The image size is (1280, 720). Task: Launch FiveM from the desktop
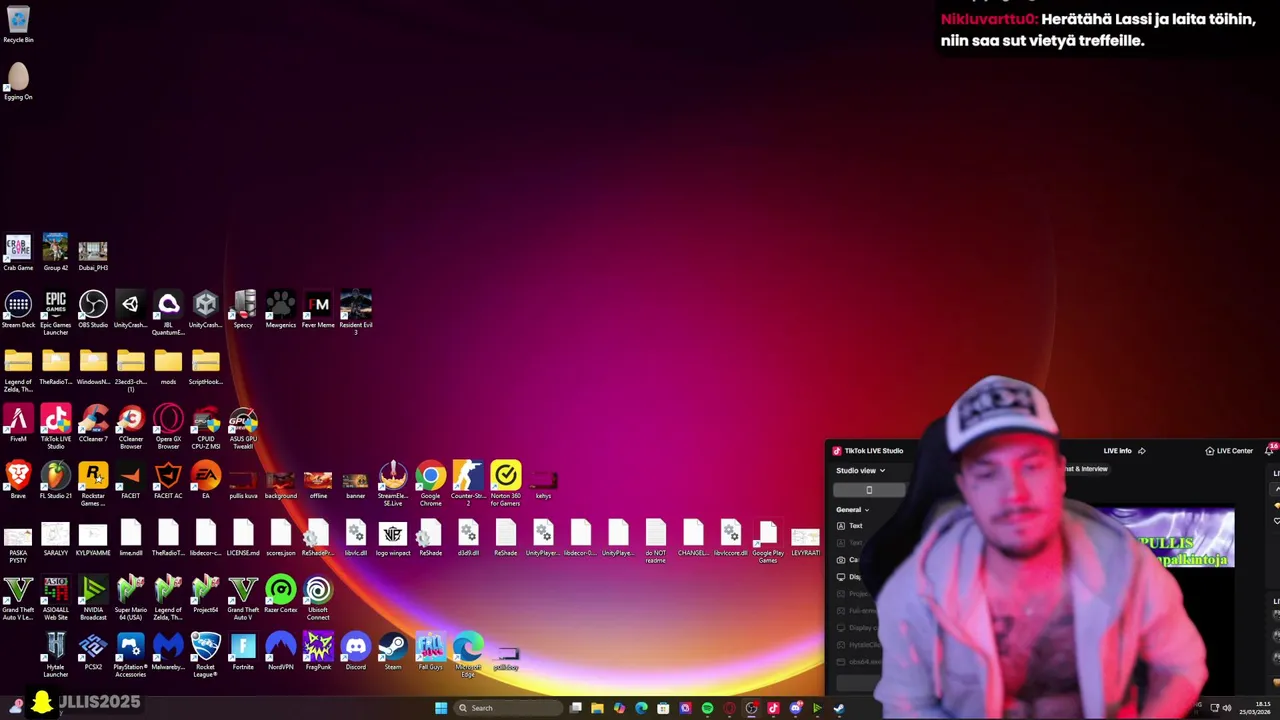point(18,423)
